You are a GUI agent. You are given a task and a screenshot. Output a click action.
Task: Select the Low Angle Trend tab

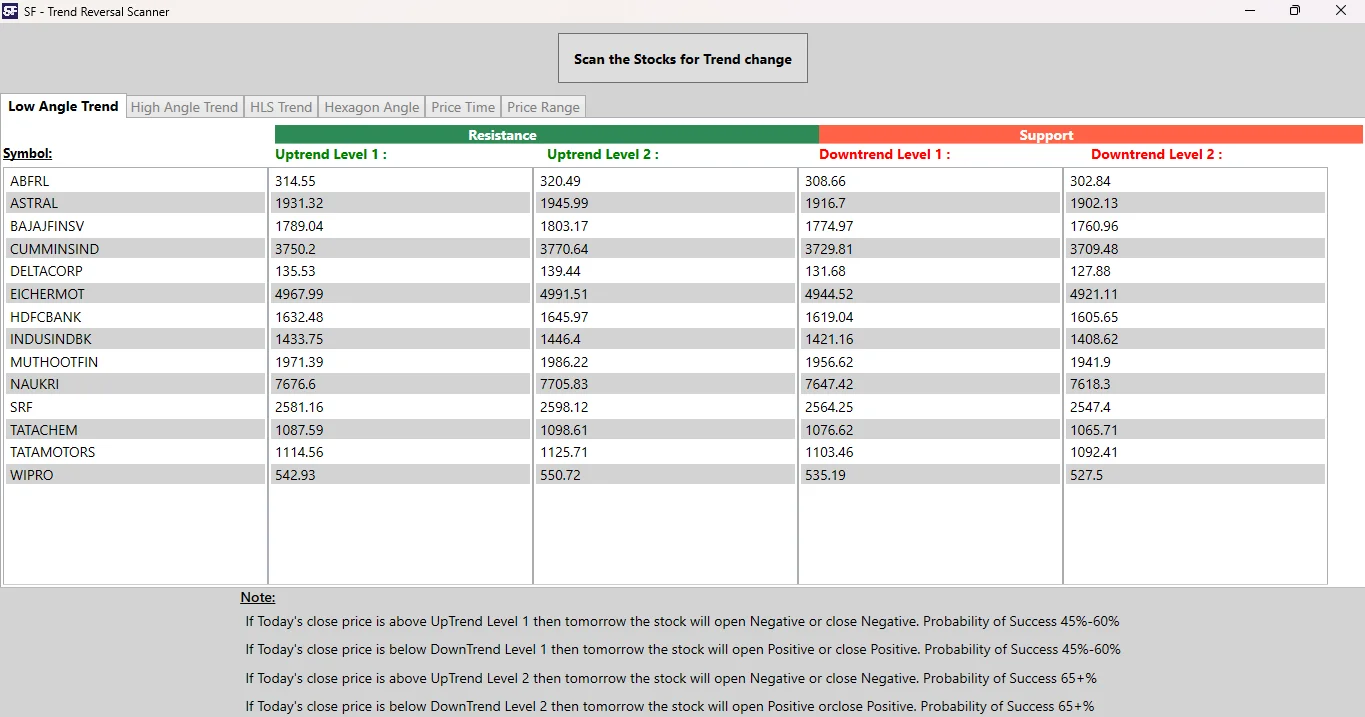pyautogui.click(x=63, y=106)
